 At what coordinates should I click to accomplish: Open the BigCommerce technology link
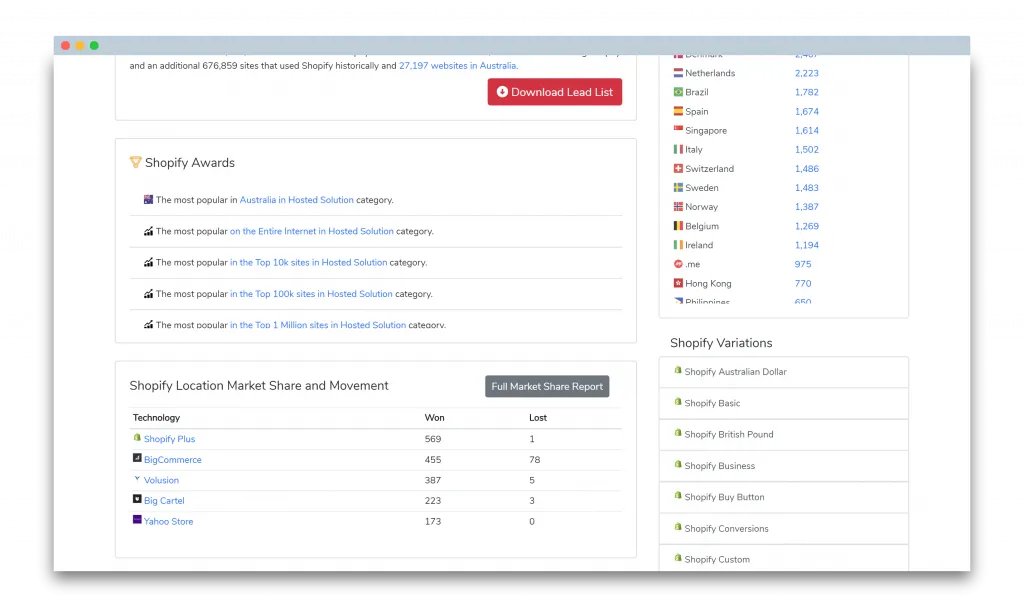pos(172,460)
